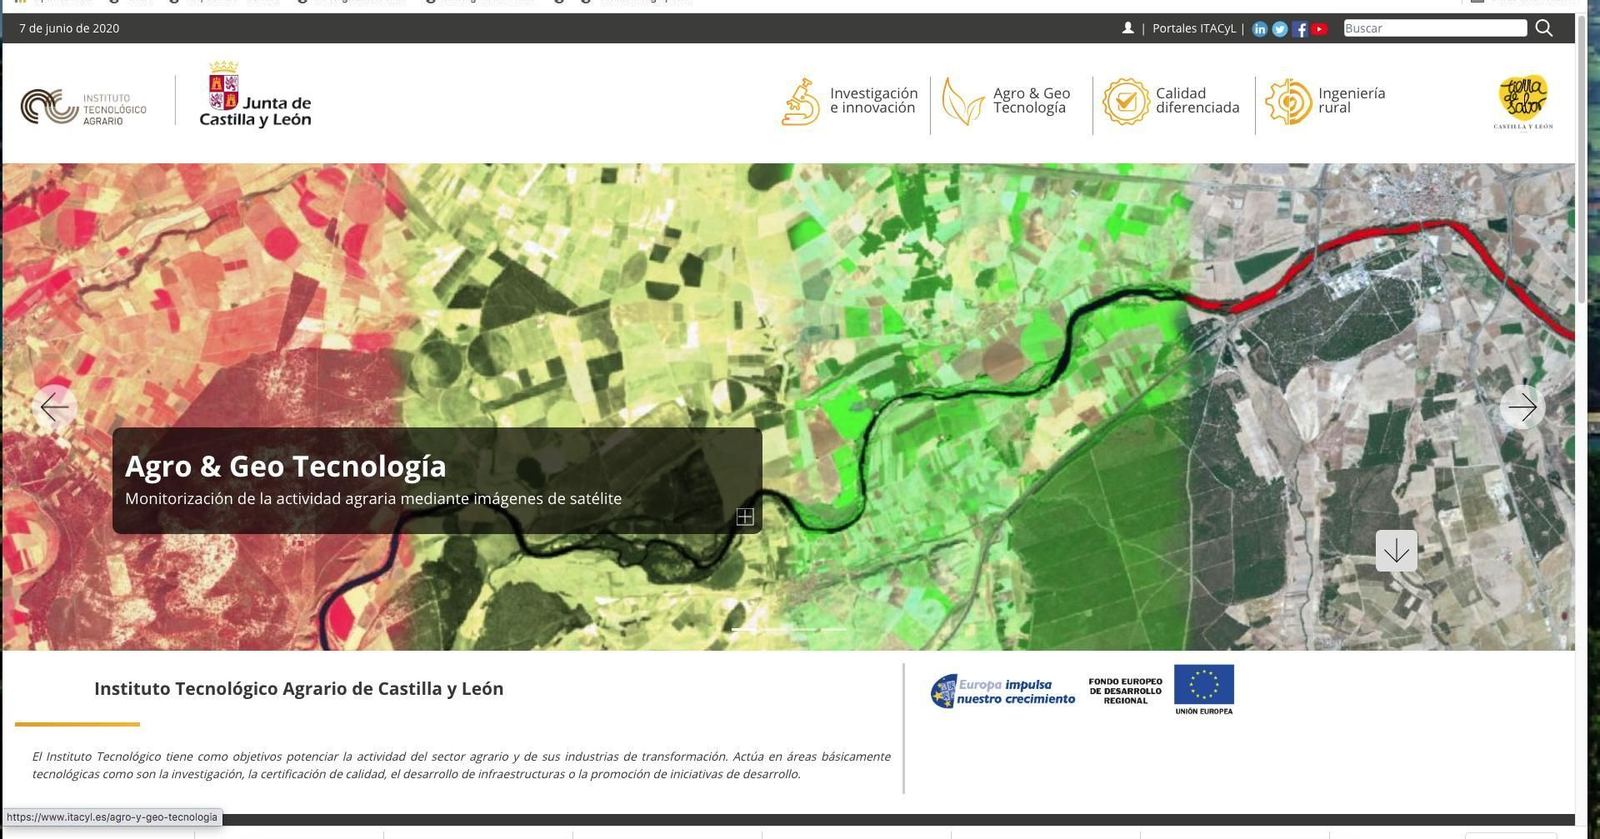Click into the Buscar search field

pos(1434,28)
